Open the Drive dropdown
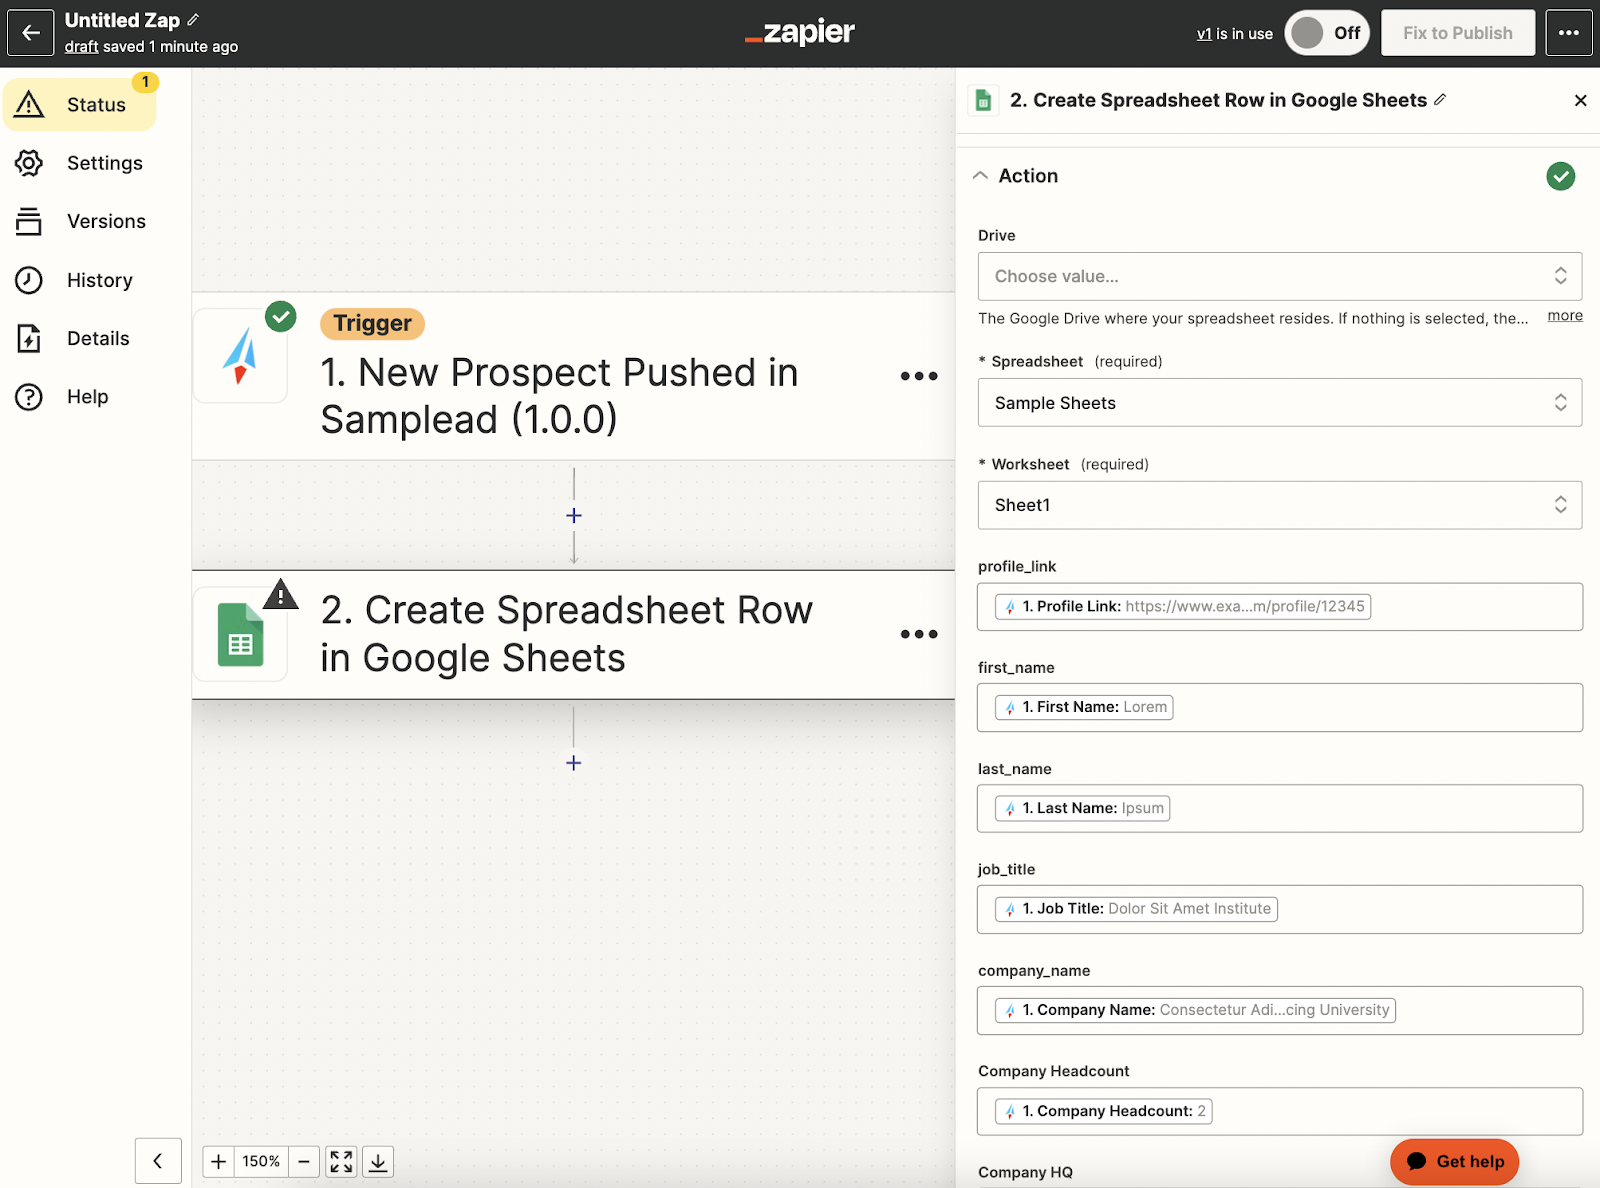 pyautogui.click(x=1279, y=276)
